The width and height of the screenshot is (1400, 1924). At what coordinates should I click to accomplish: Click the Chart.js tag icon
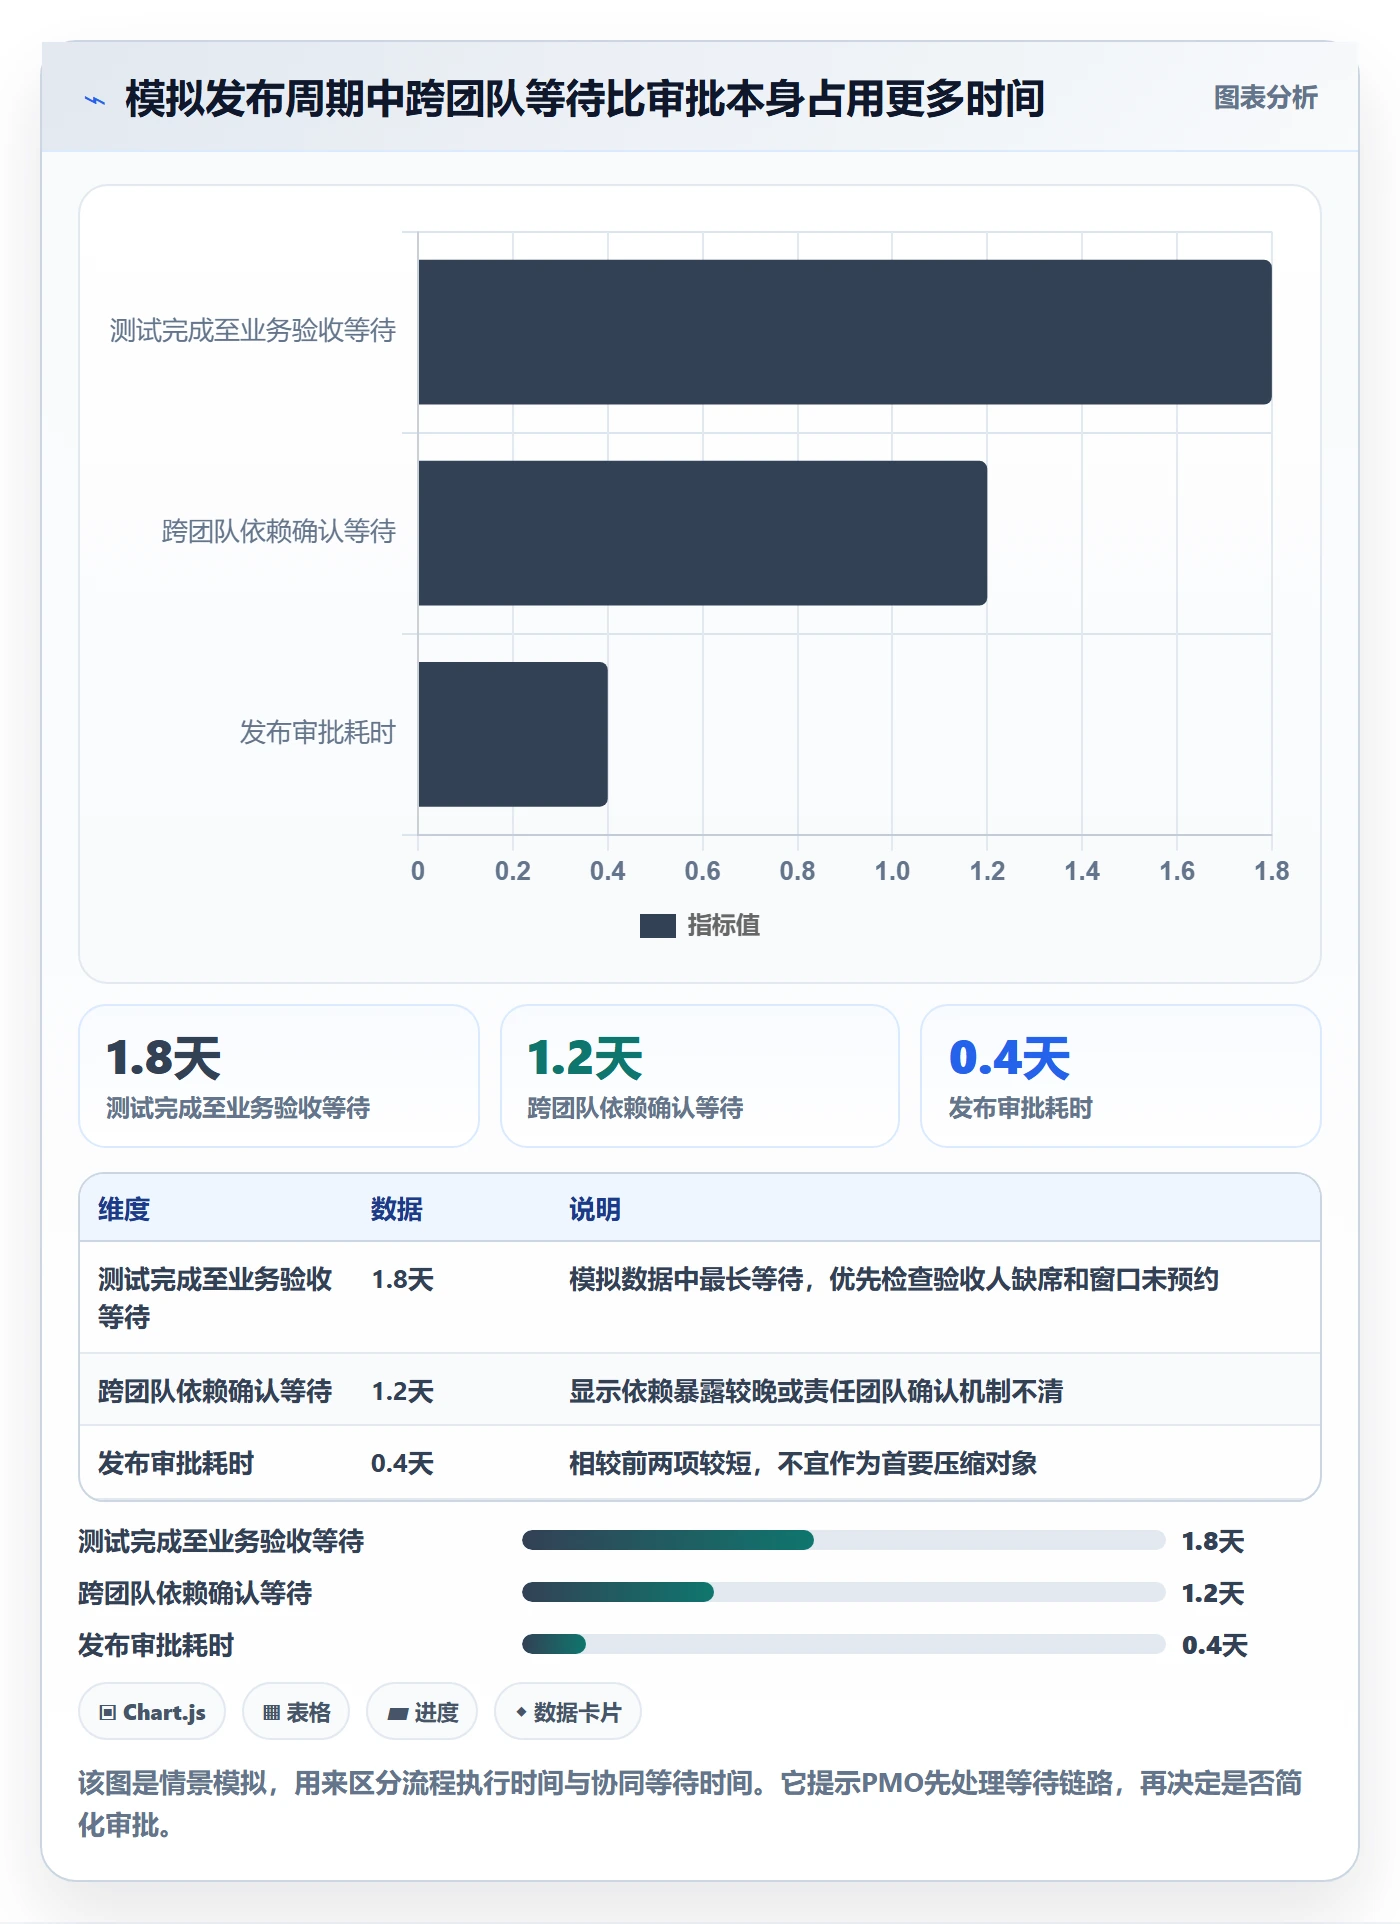108,1713
